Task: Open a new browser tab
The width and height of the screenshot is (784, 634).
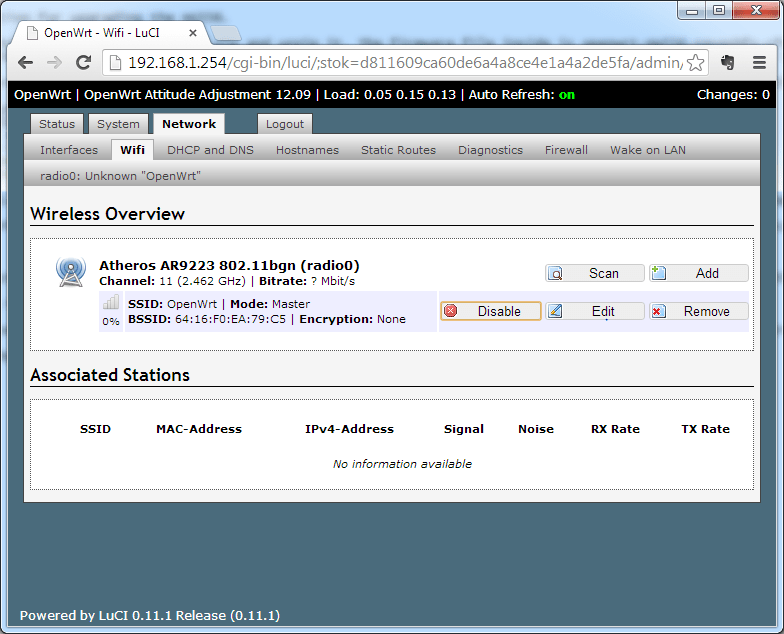Action: point(226,33)
